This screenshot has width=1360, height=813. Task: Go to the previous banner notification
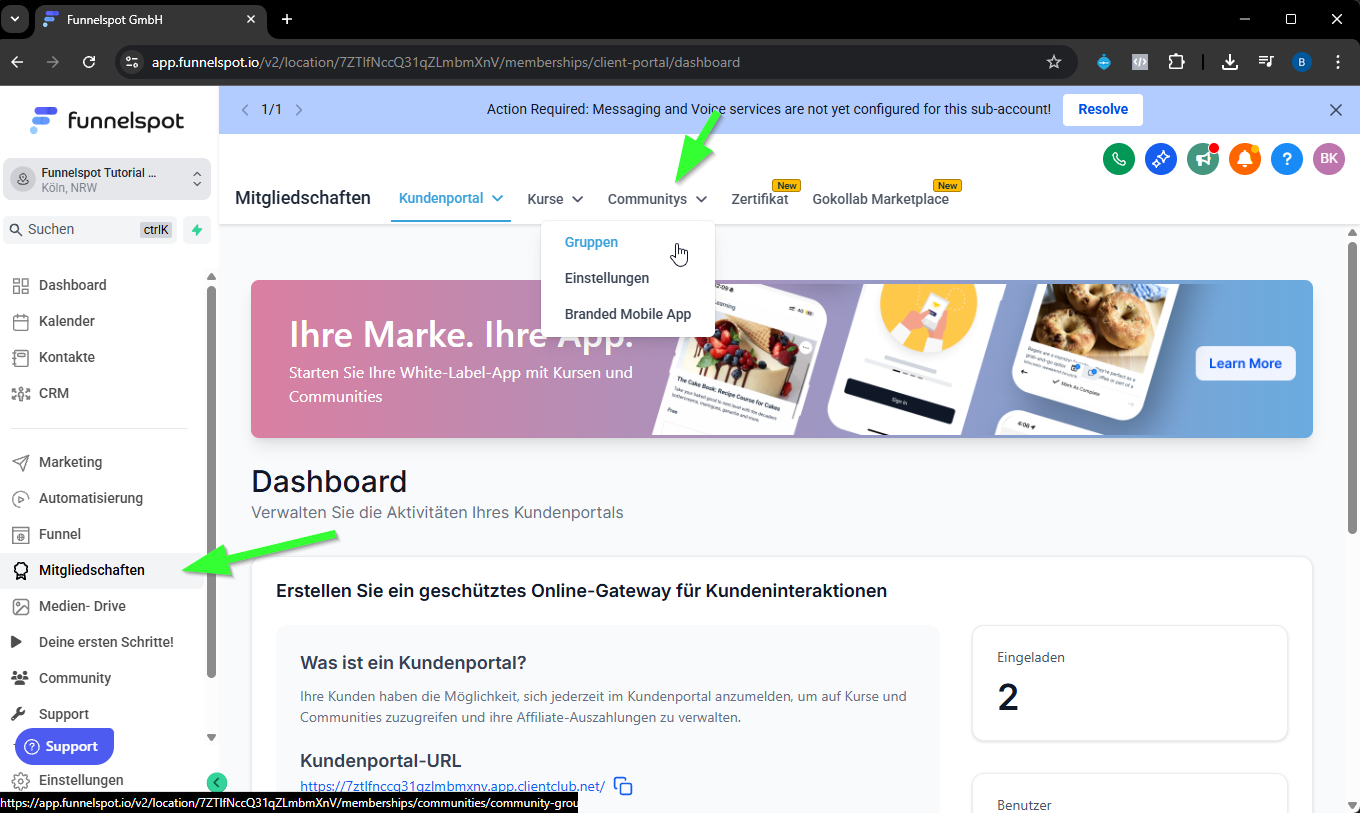click(x=245, y=110)
